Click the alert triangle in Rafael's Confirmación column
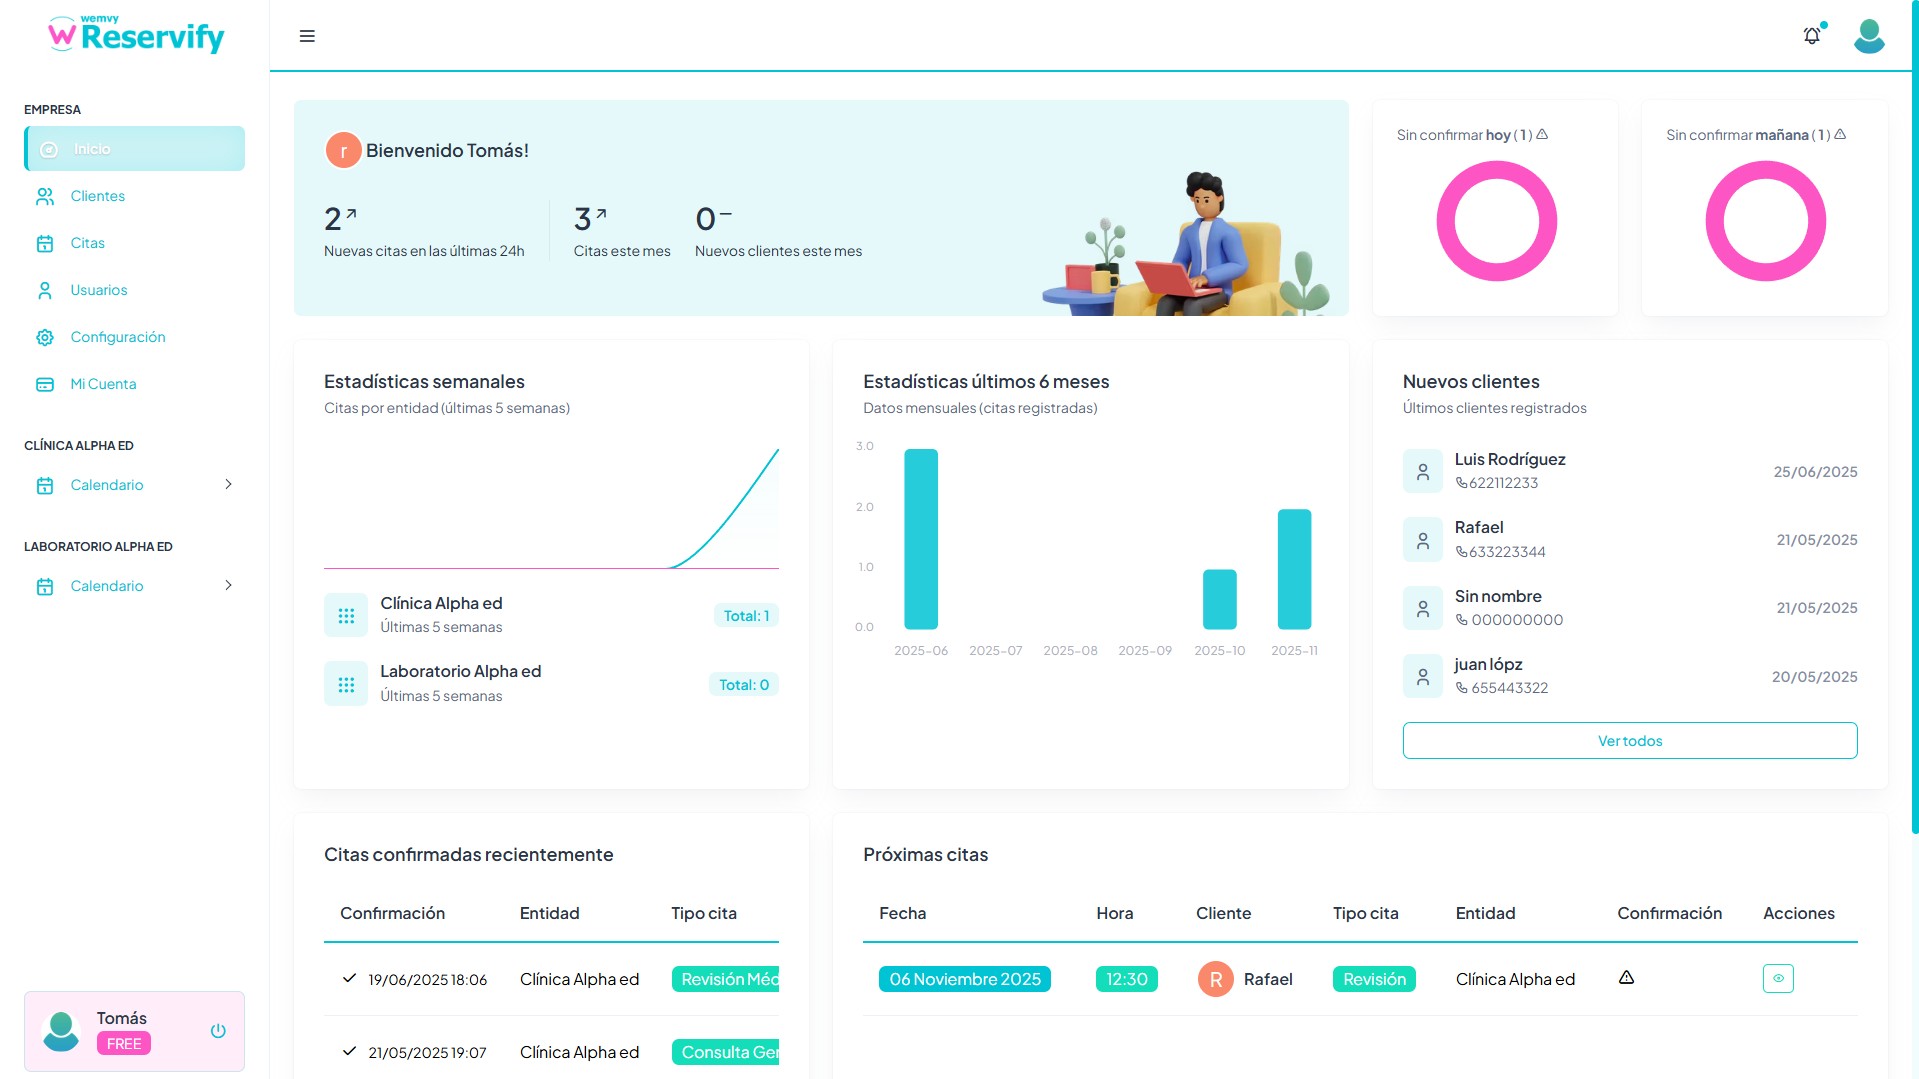Screen dimensions: 1919x1079 click(1626, 977)
